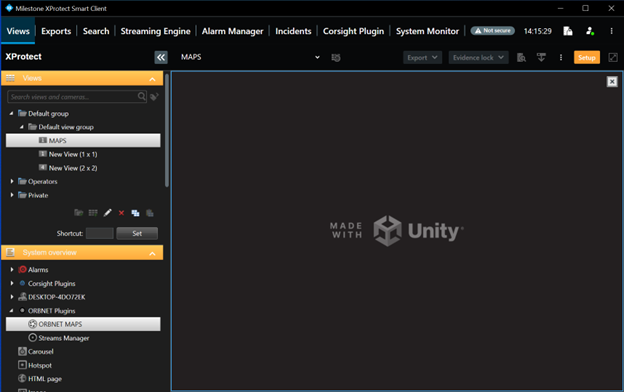
Task: Select the MAPS view
Action: click(83, 140)
